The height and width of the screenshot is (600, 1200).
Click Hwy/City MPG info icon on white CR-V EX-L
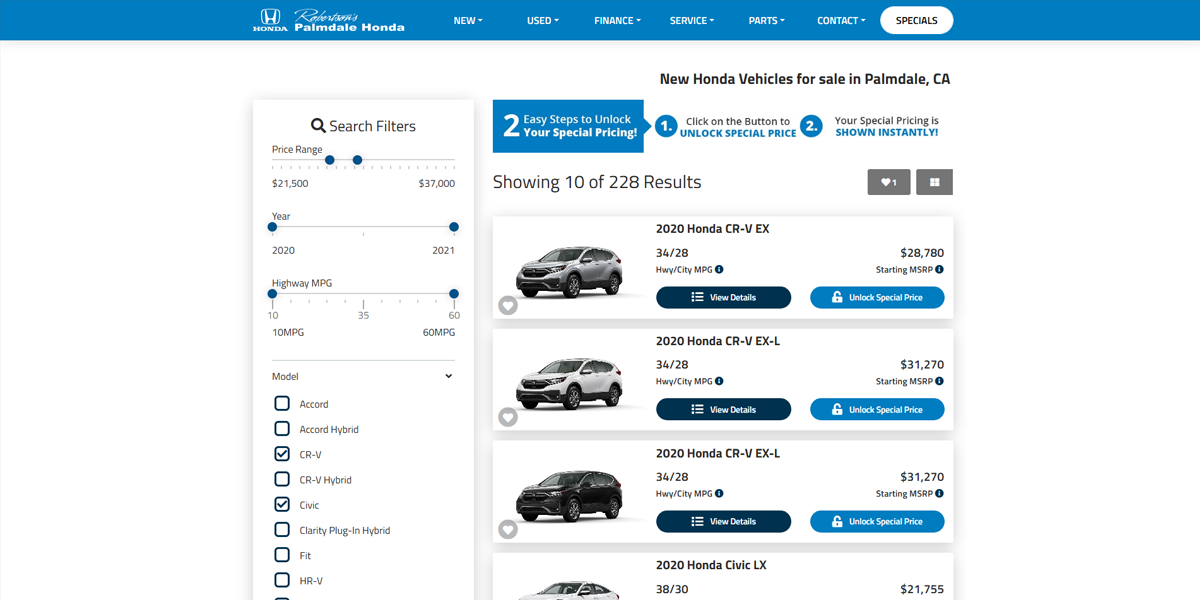pos(719,381)
